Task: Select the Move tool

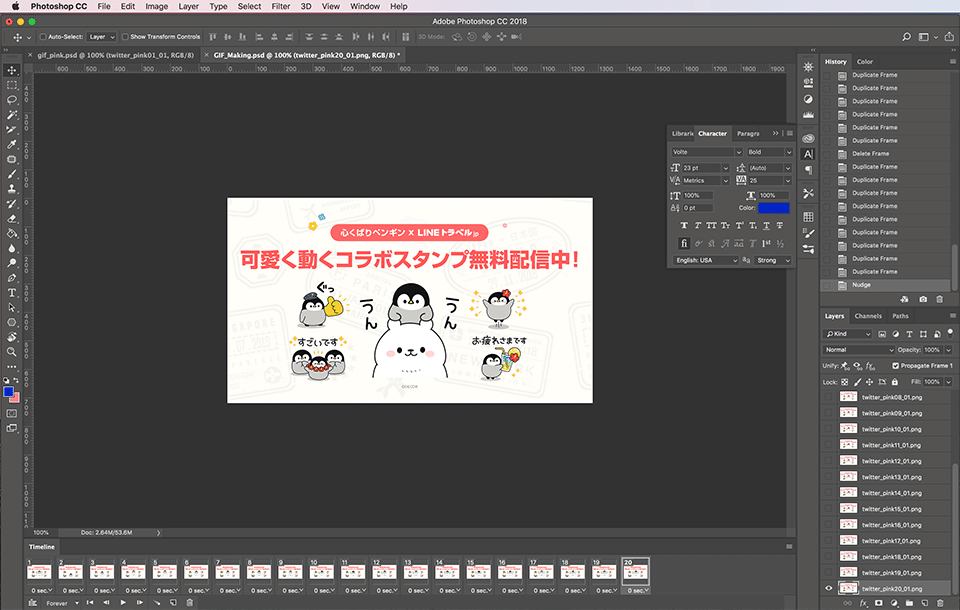Action: (x=12, y=70)
